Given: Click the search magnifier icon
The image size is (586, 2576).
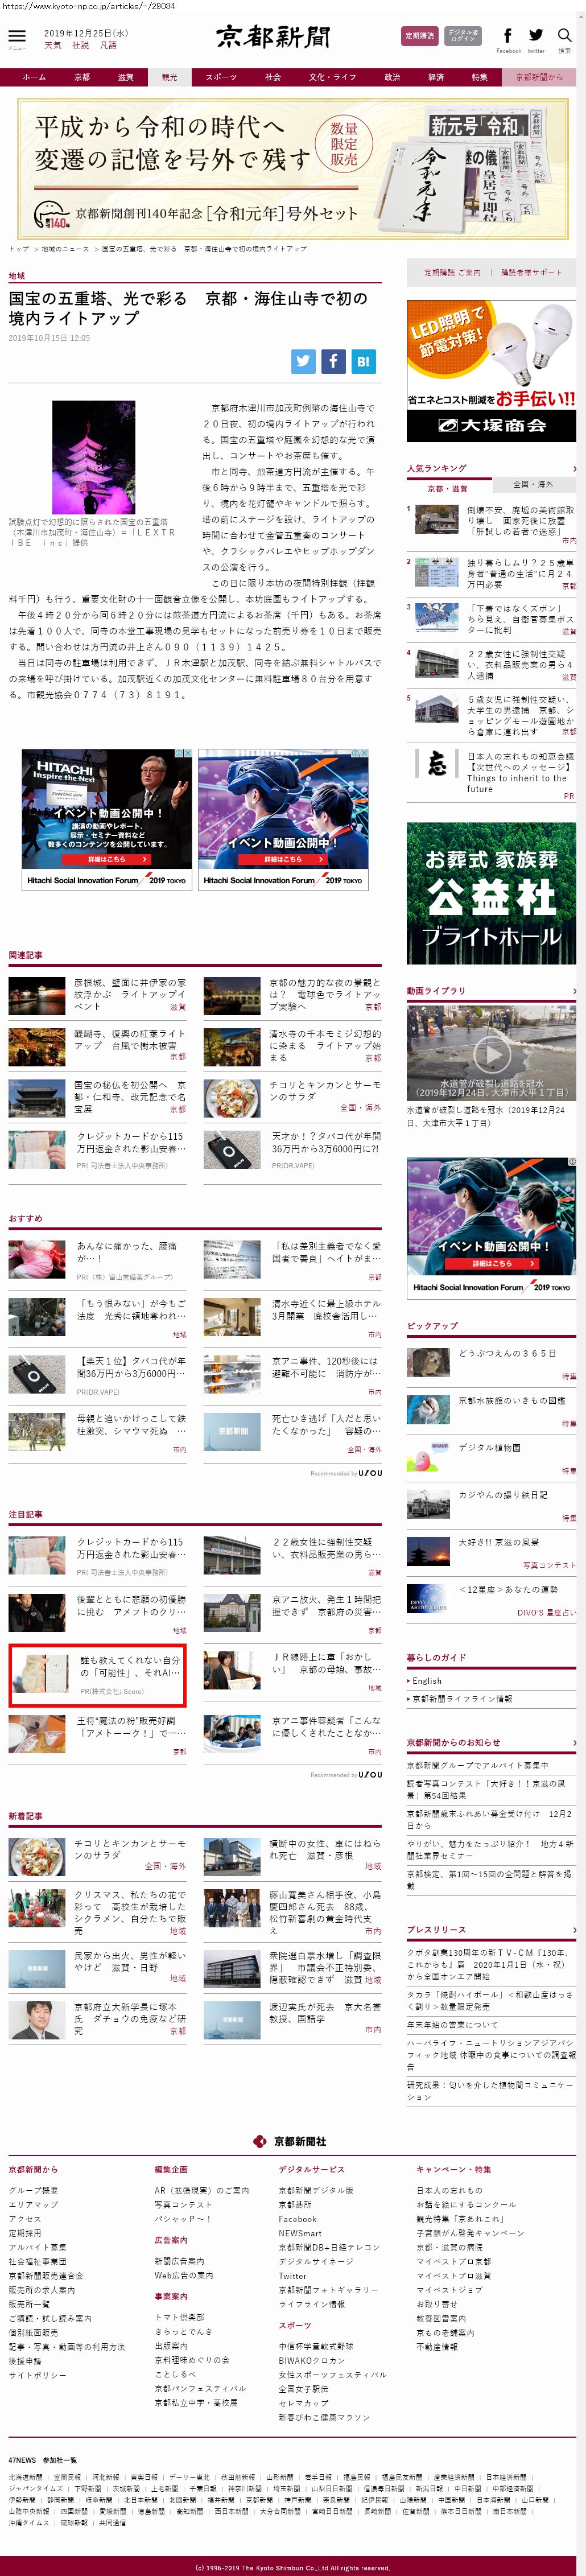Looking at the screenshot, I should [x=564, y=37].
